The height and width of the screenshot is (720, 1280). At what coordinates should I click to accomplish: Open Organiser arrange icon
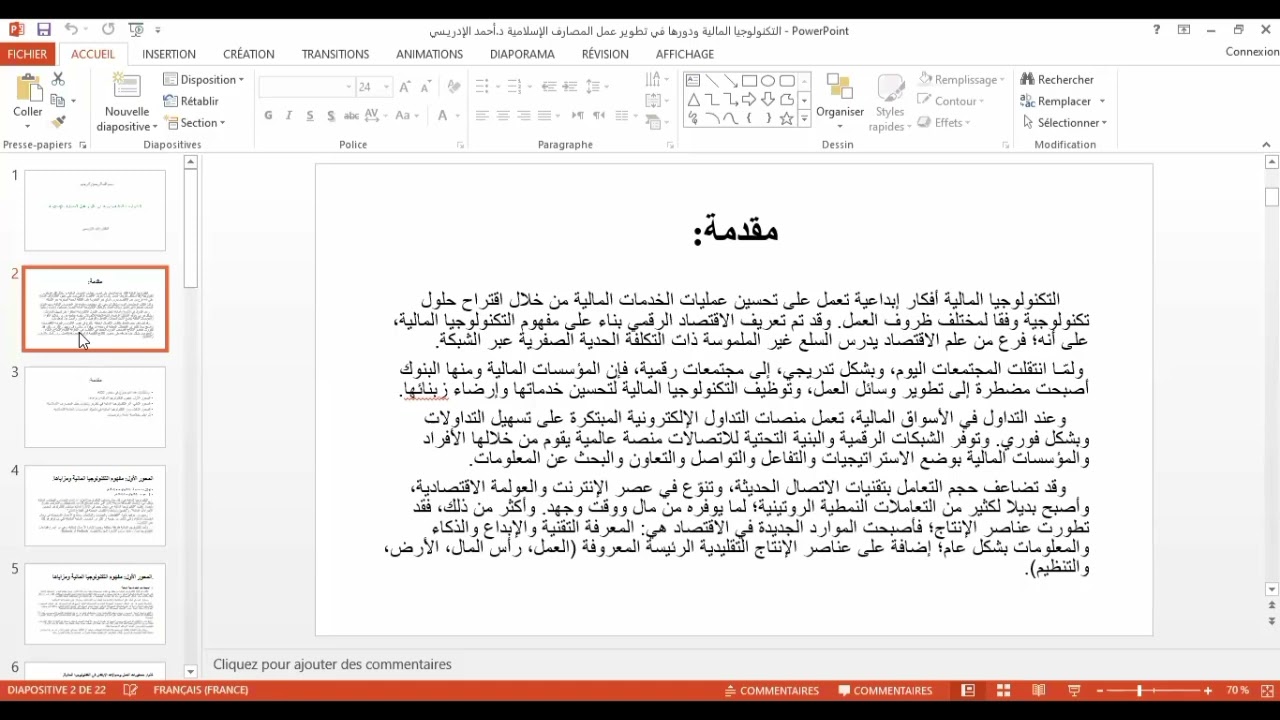pyautogui.click(x=839, y=88)
